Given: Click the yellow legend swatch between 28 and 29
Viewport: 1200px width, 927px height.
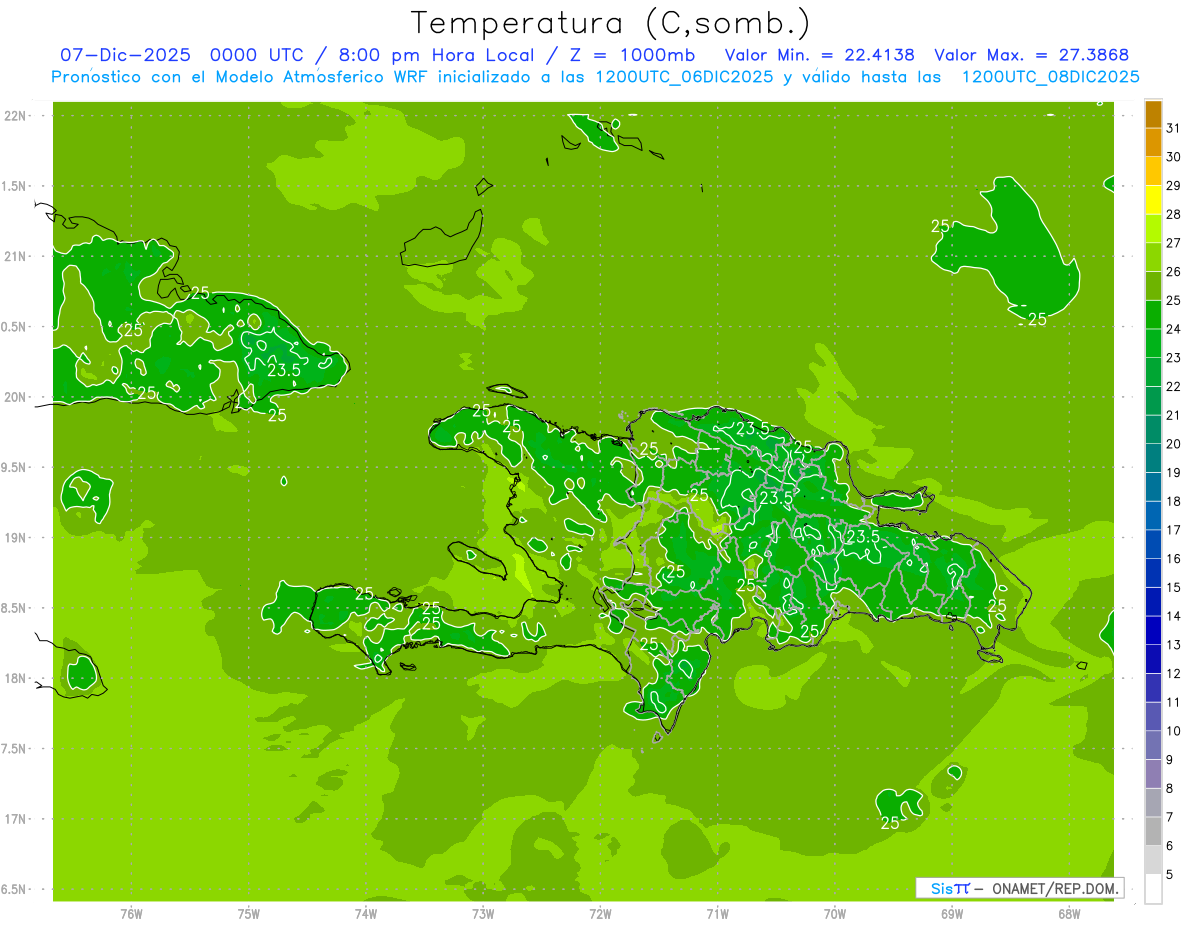Looking at the screenshot, I should click(1153, 200).
